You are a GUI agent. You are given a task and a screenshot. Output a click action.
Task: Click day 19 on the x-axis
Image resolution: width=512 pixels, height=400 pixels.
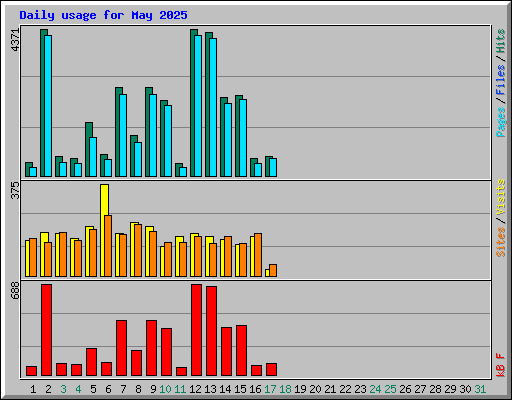pyautogui.click(x=300, y=389)
